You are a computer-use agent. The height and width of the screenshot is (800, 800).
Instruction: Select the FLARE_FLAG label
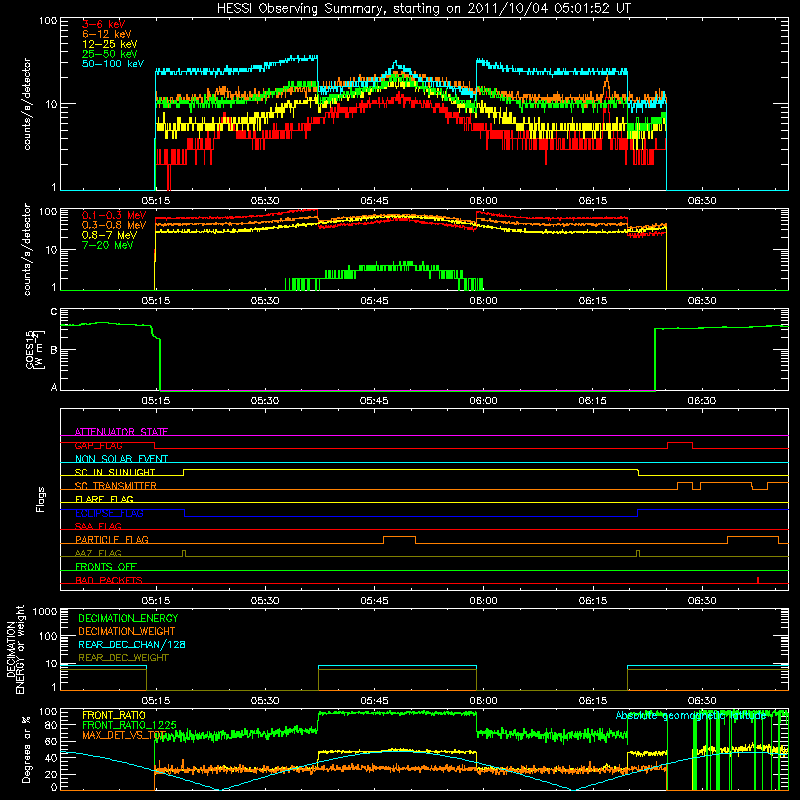pos(104,499)
